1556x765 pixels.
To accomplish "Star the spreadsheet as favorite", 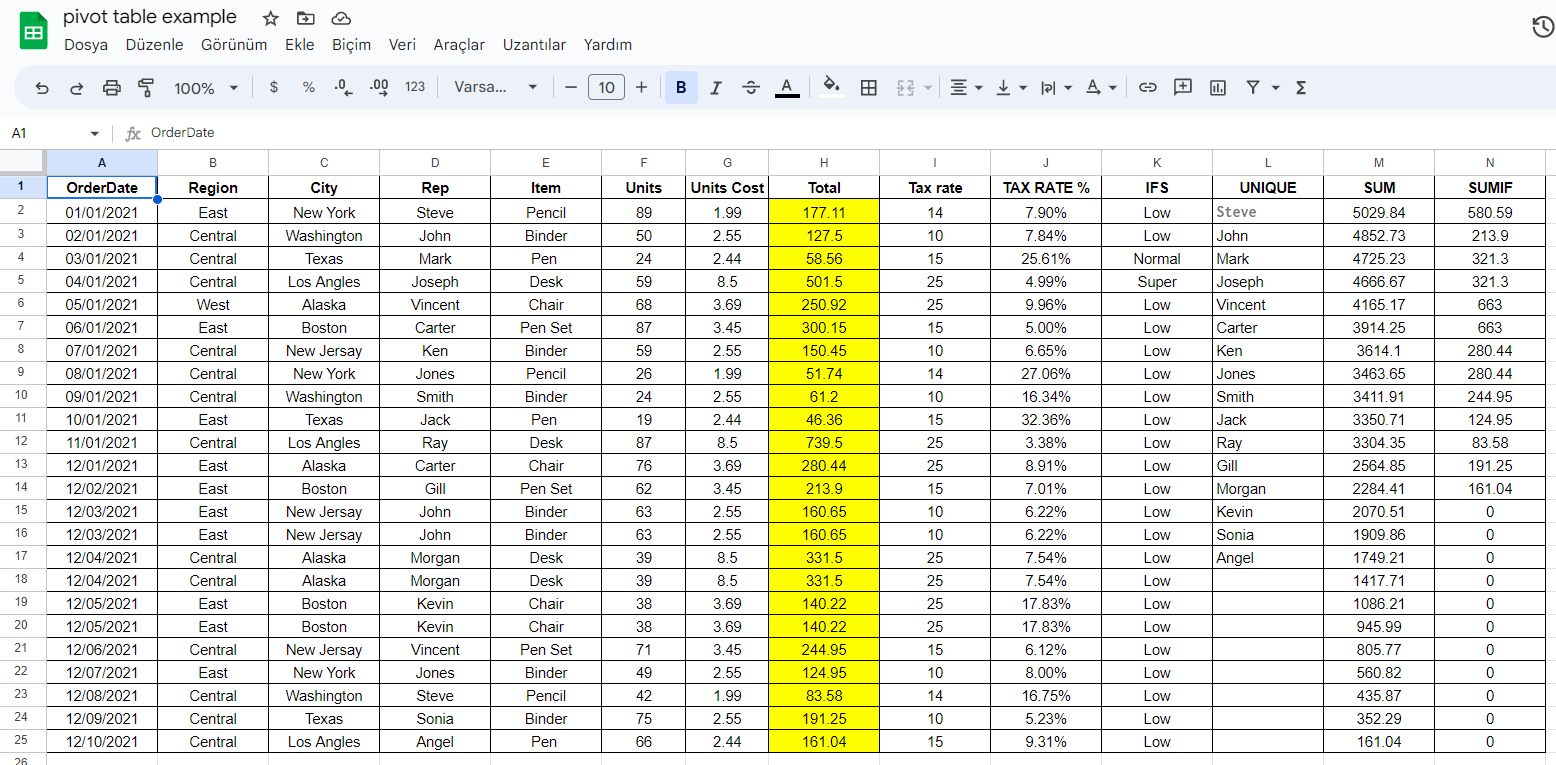I will tap(270, 17).
